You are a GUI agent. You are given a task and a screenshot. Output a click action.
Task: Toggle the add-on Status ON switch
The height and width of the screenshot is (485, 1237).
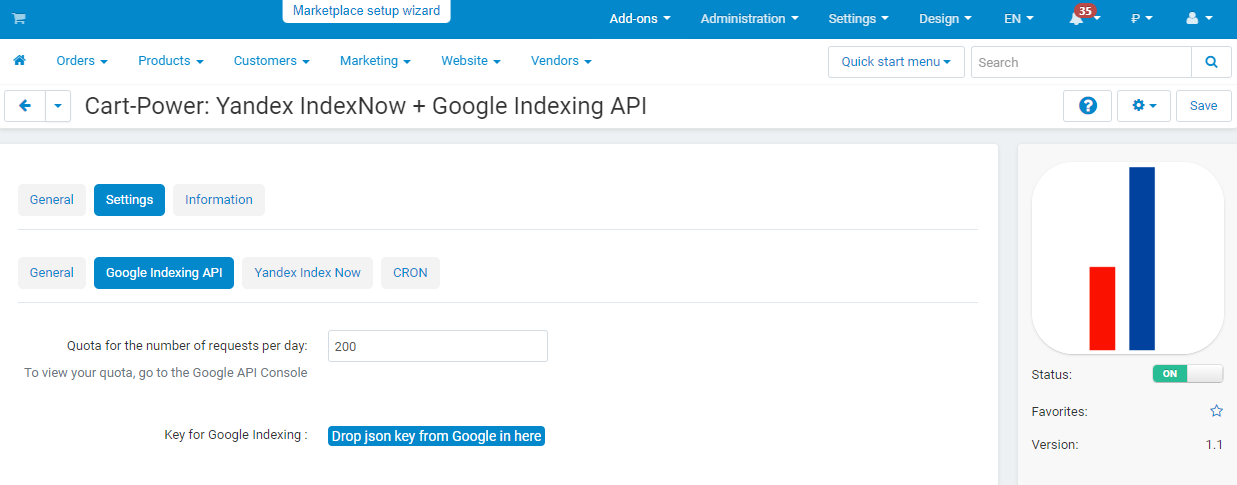click(x=1187, y=374)
